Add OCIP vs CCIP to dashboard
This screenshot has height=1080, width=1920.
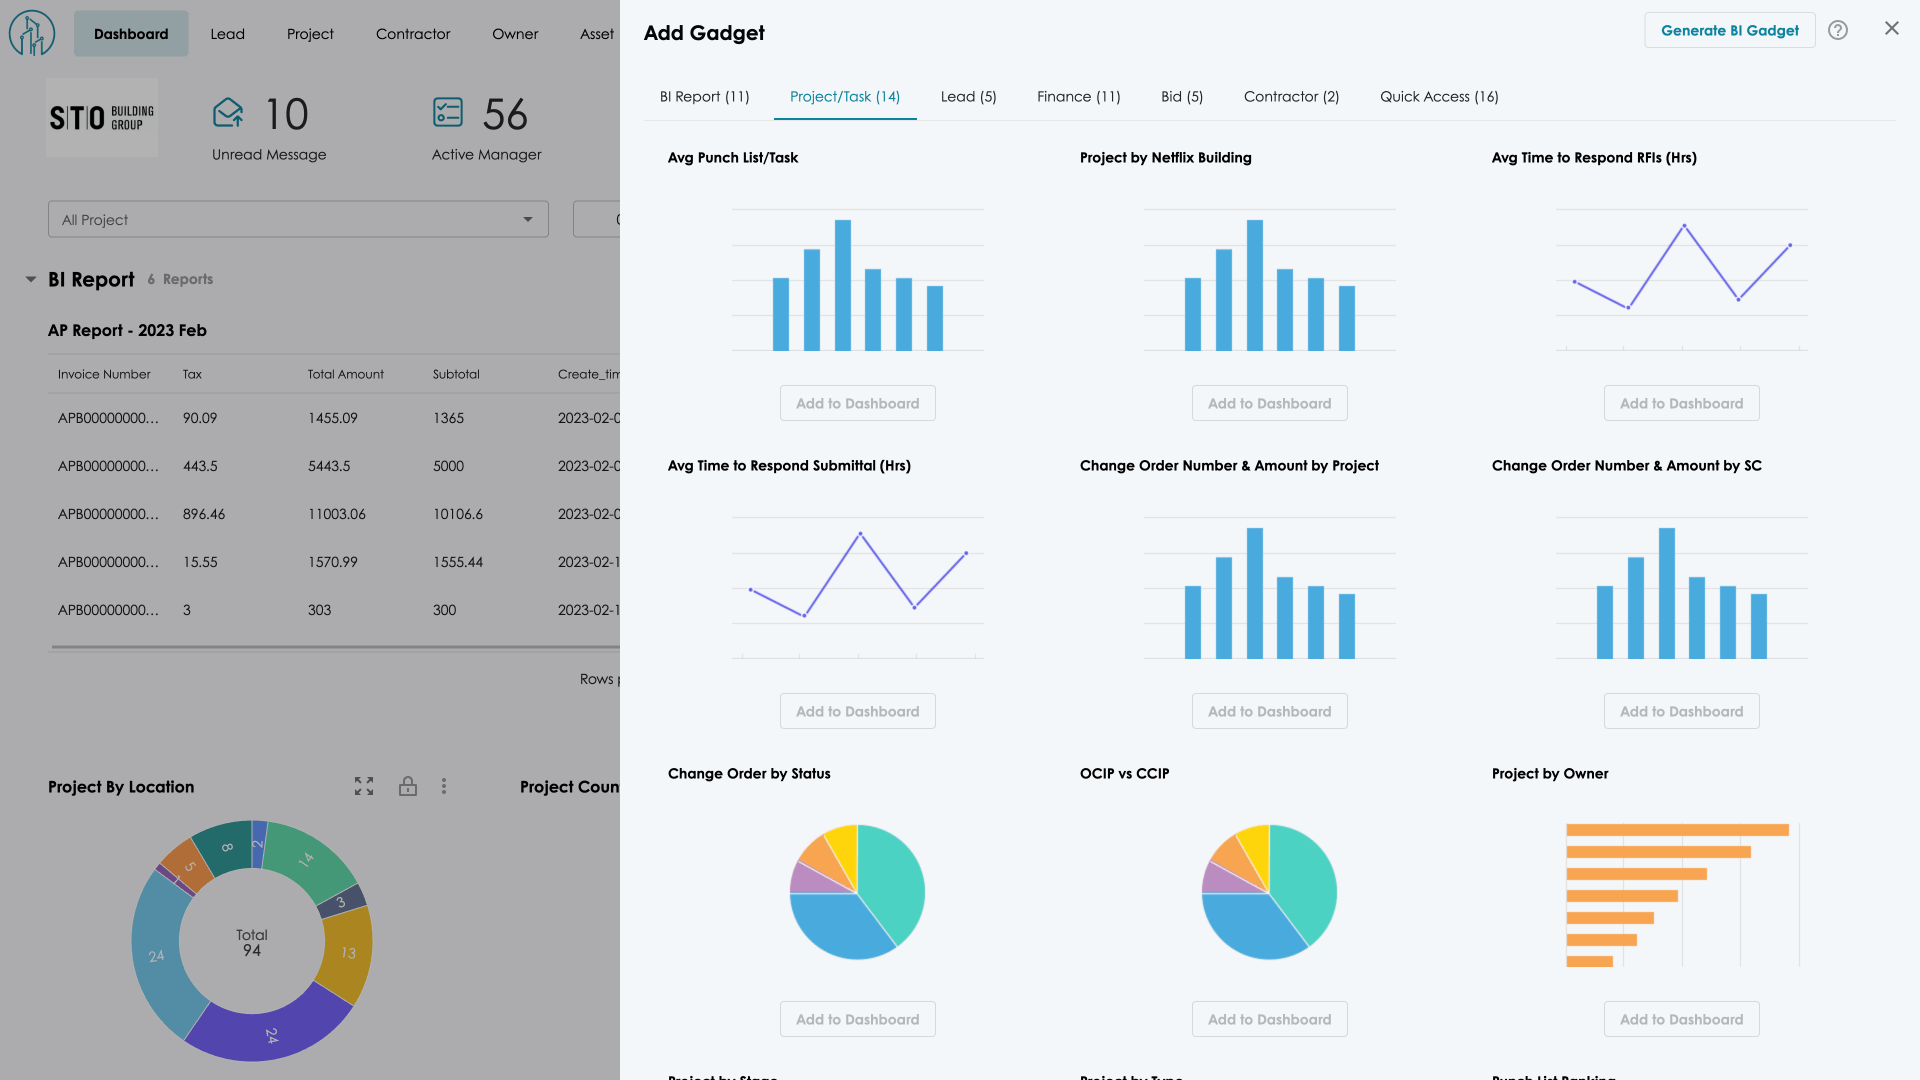tap(1269, 1020)
